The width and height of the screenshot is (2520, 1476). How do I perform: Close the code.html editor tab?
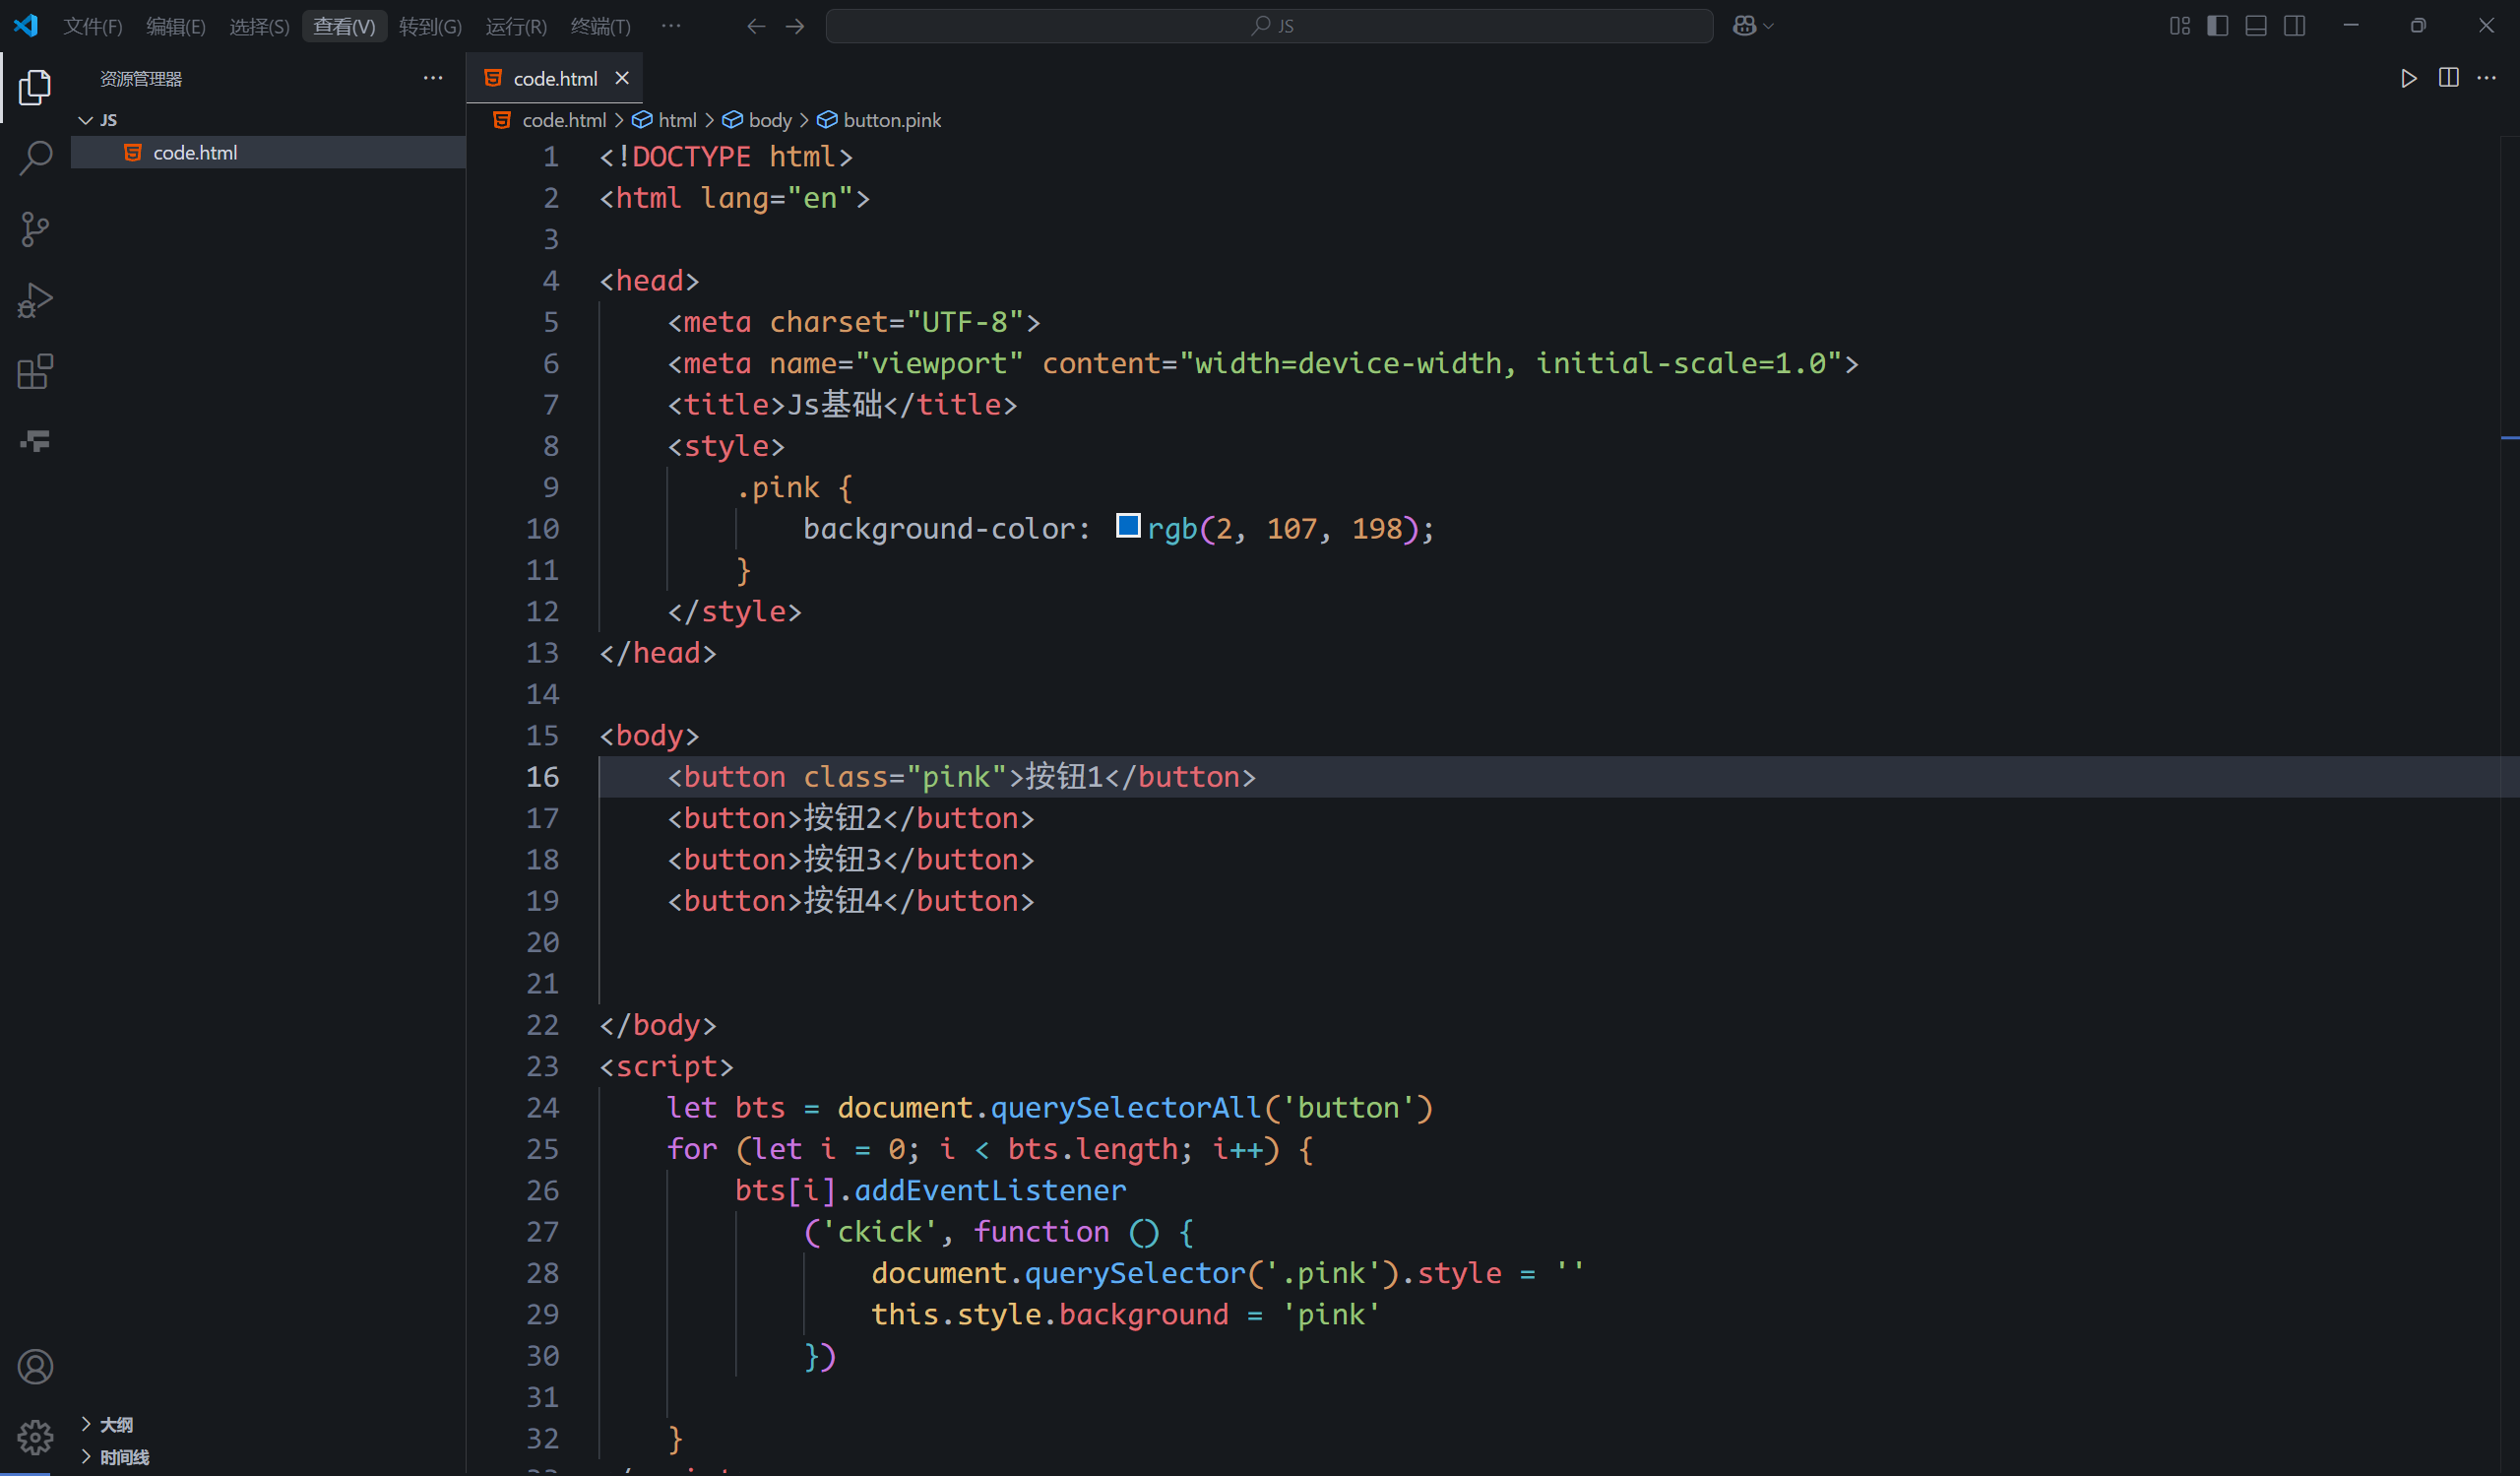click(622, 78)
